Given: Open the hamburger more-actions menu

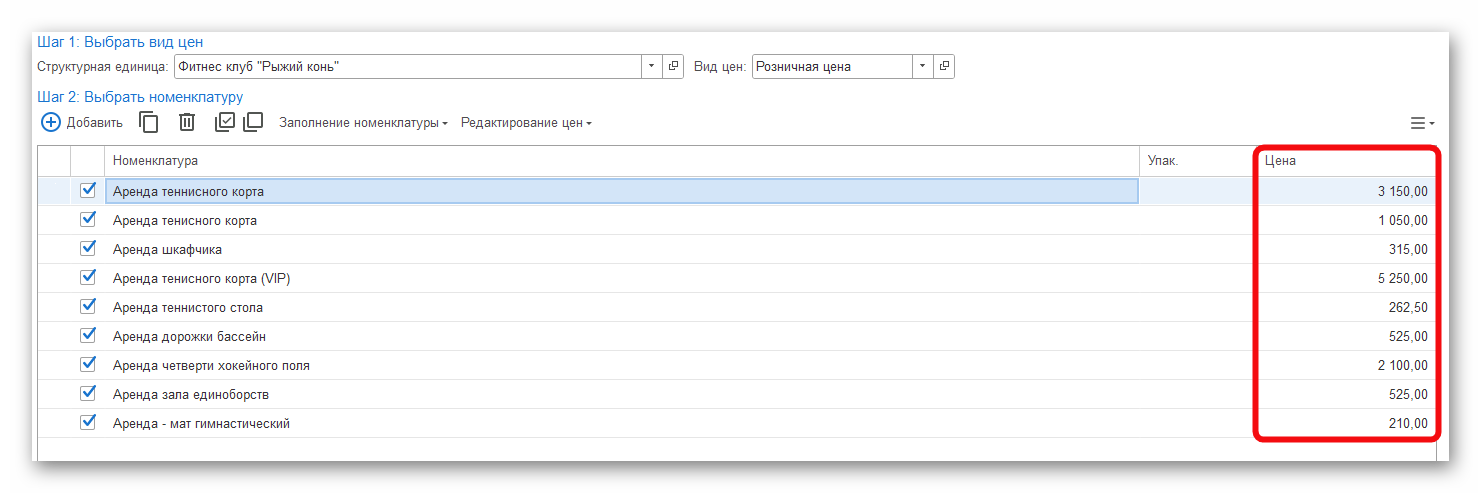Looking at the screenshot, I should pos(1421,124).
